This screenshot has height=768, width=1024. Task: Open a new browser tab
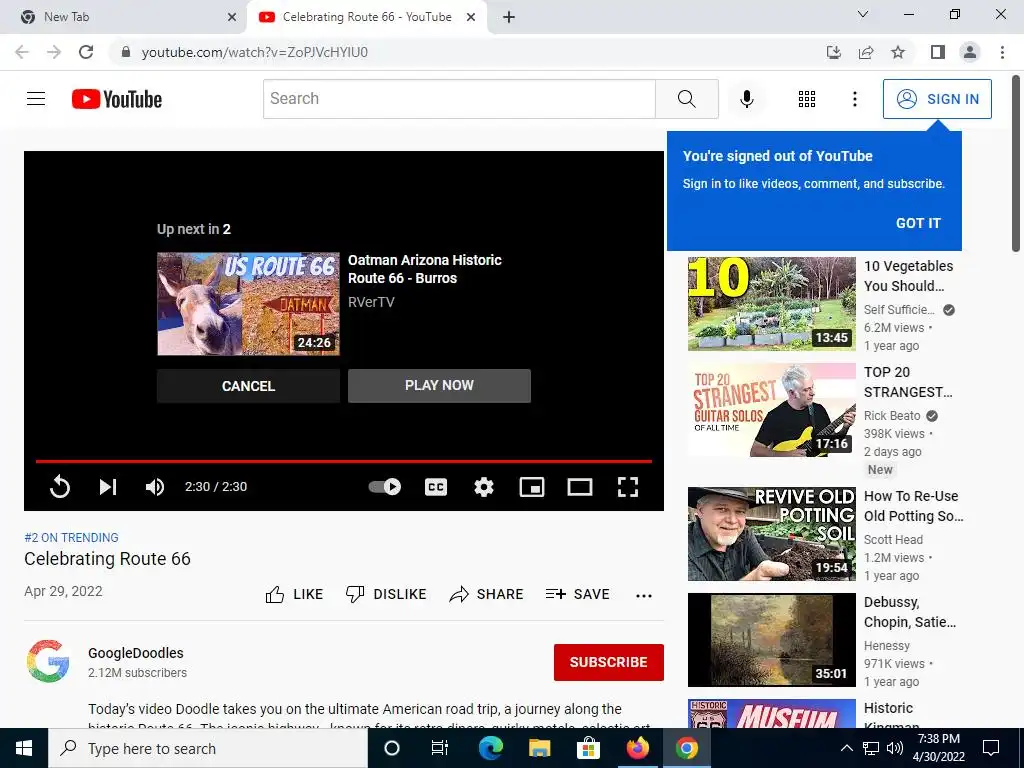(509, 17)
